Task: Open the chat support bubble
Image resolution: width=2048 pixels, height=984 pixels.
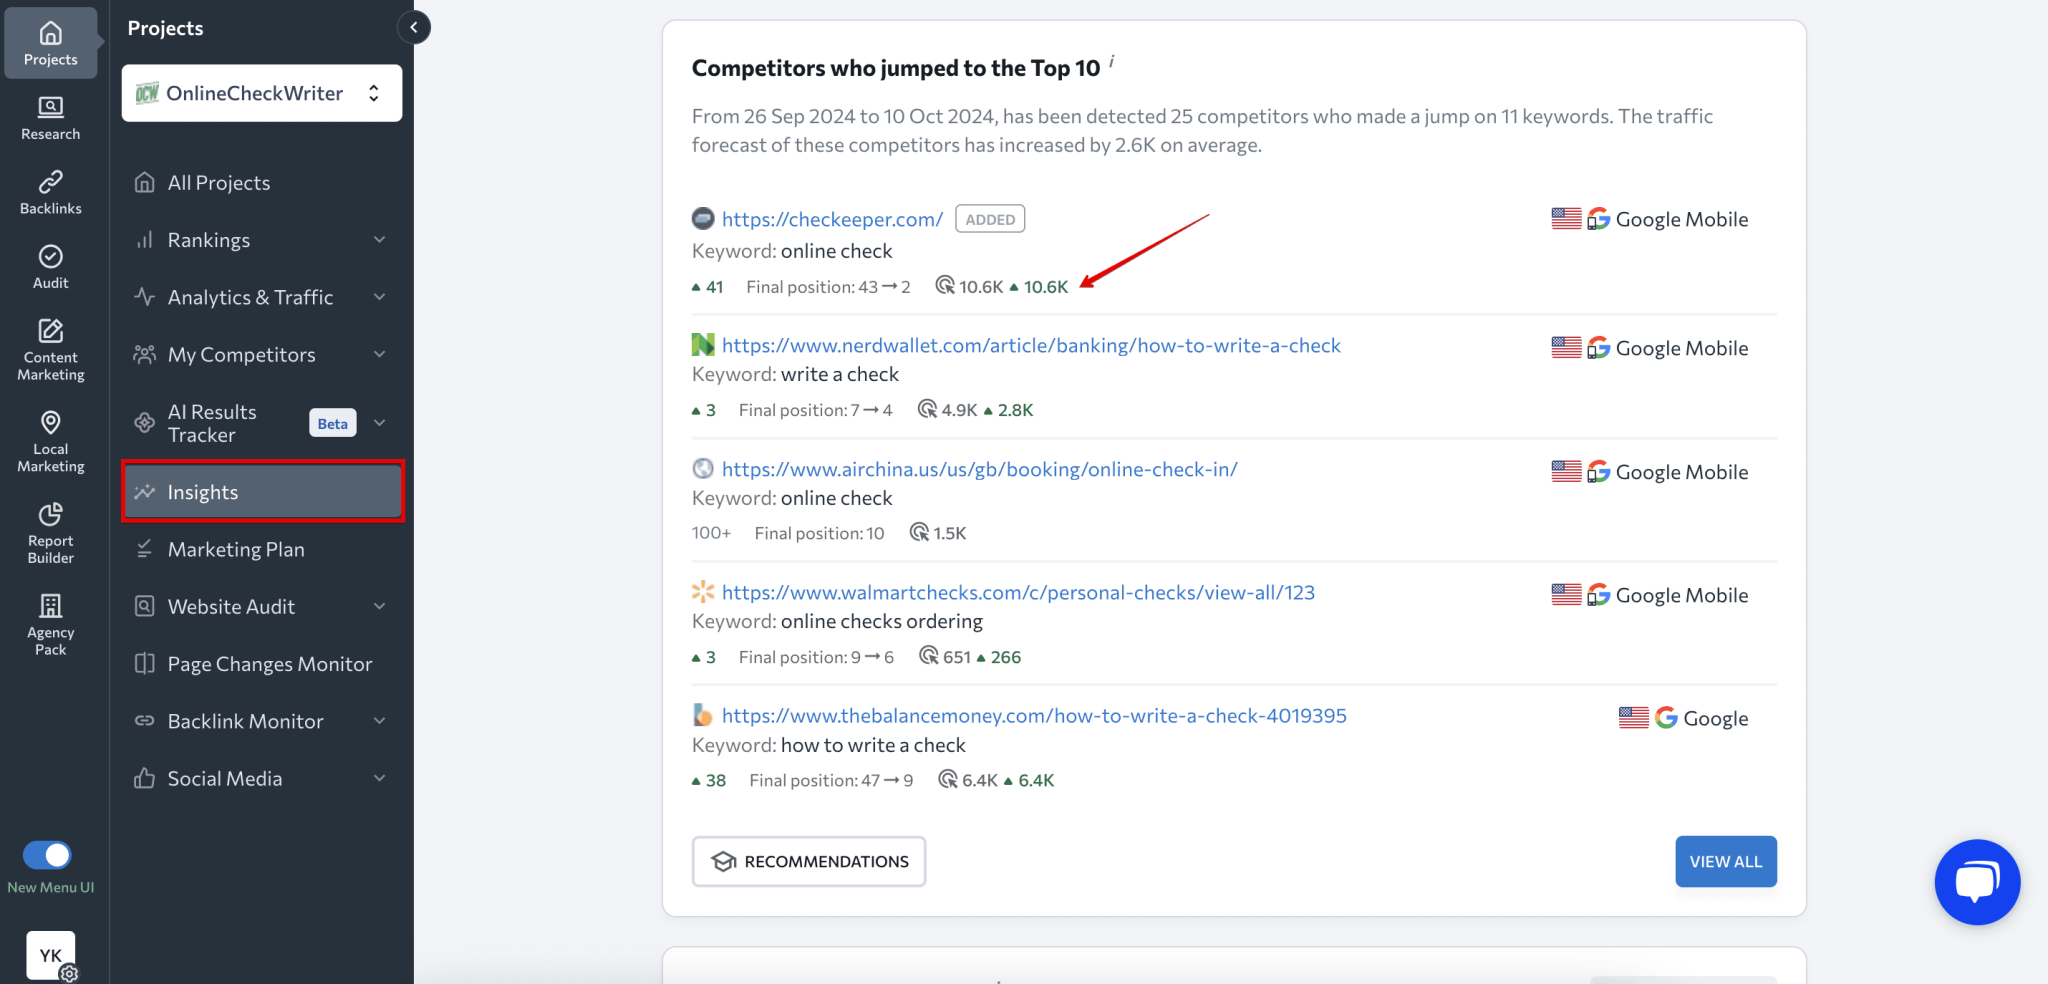Action: pyautogui.click(x=1976, y=882)
